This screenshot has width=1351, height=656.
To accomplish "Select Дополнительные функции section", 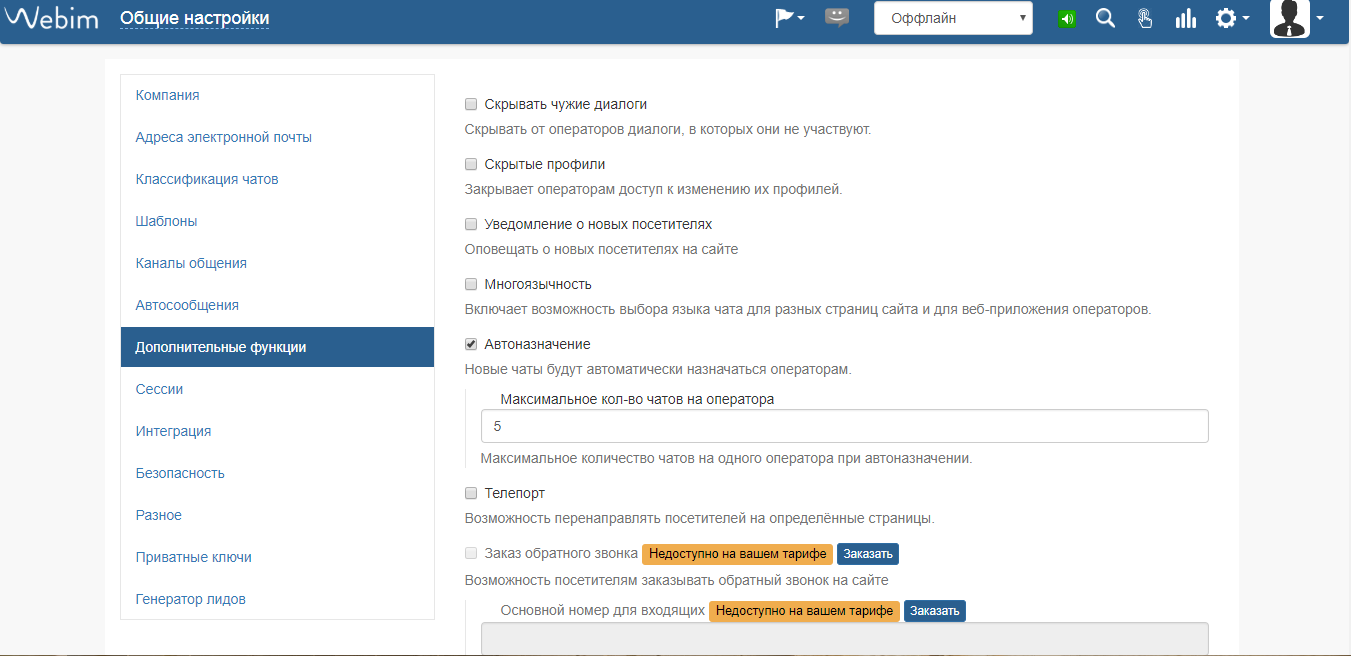I will coord(278,347).
